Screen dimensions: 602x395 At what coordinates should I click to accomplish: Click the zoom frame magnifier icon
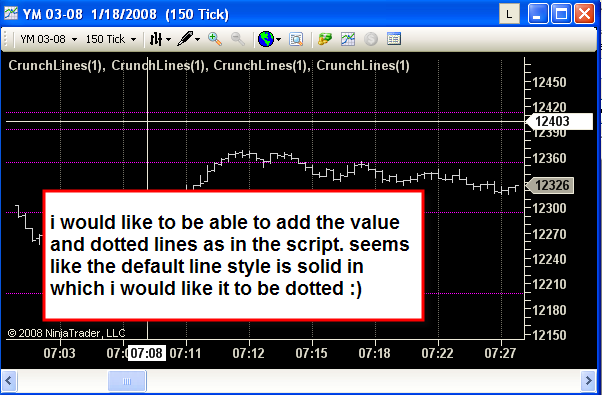296,39
